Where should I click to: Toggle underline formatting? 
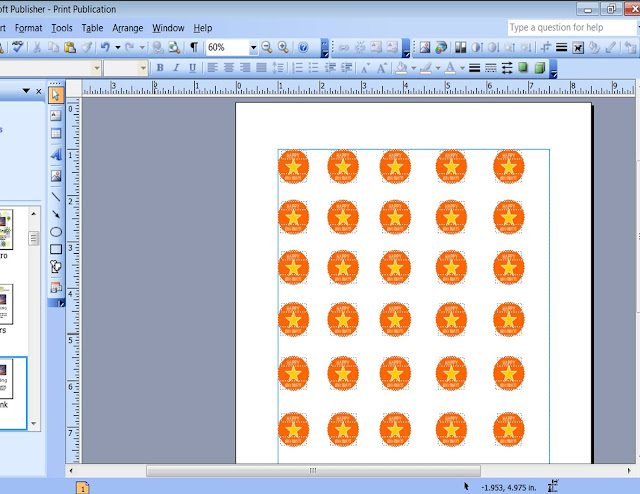(192, 68)
